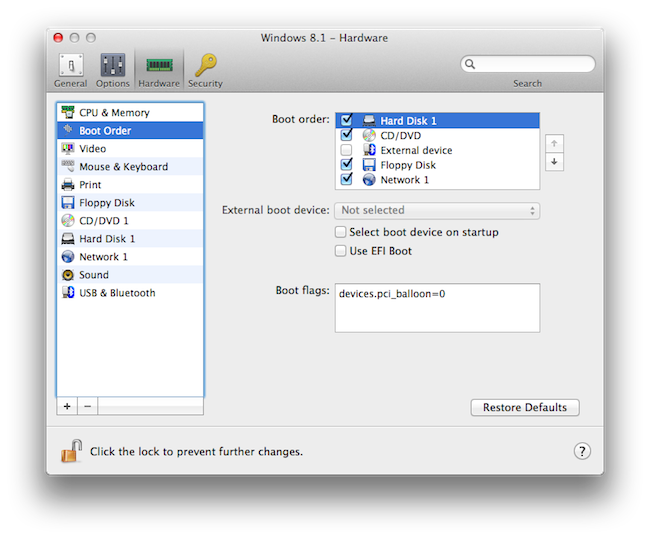Enable Select boot device on startup
The height and width of the screenshot is (539, 650).
click(340, 232)
